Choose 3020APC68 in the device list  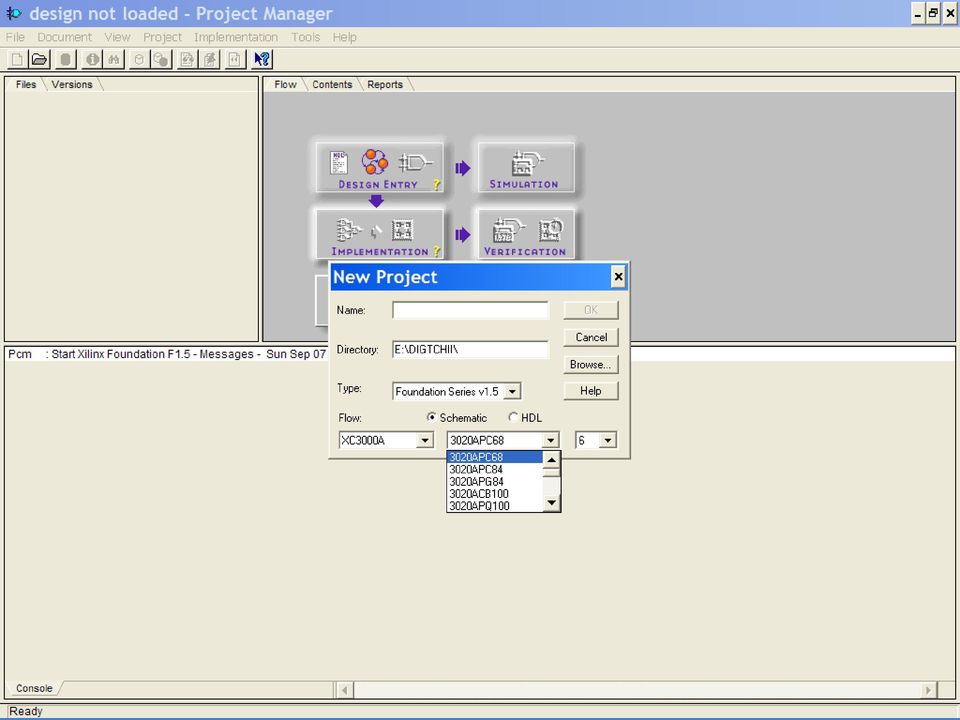click(495, 457)
